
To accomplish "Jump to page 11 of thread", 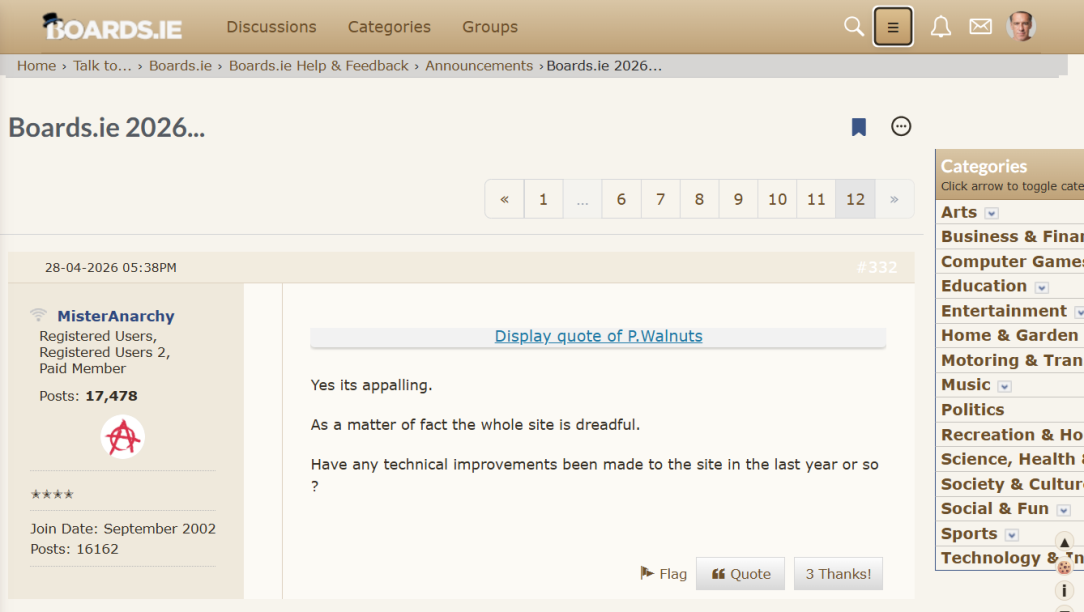I will 816,199.
